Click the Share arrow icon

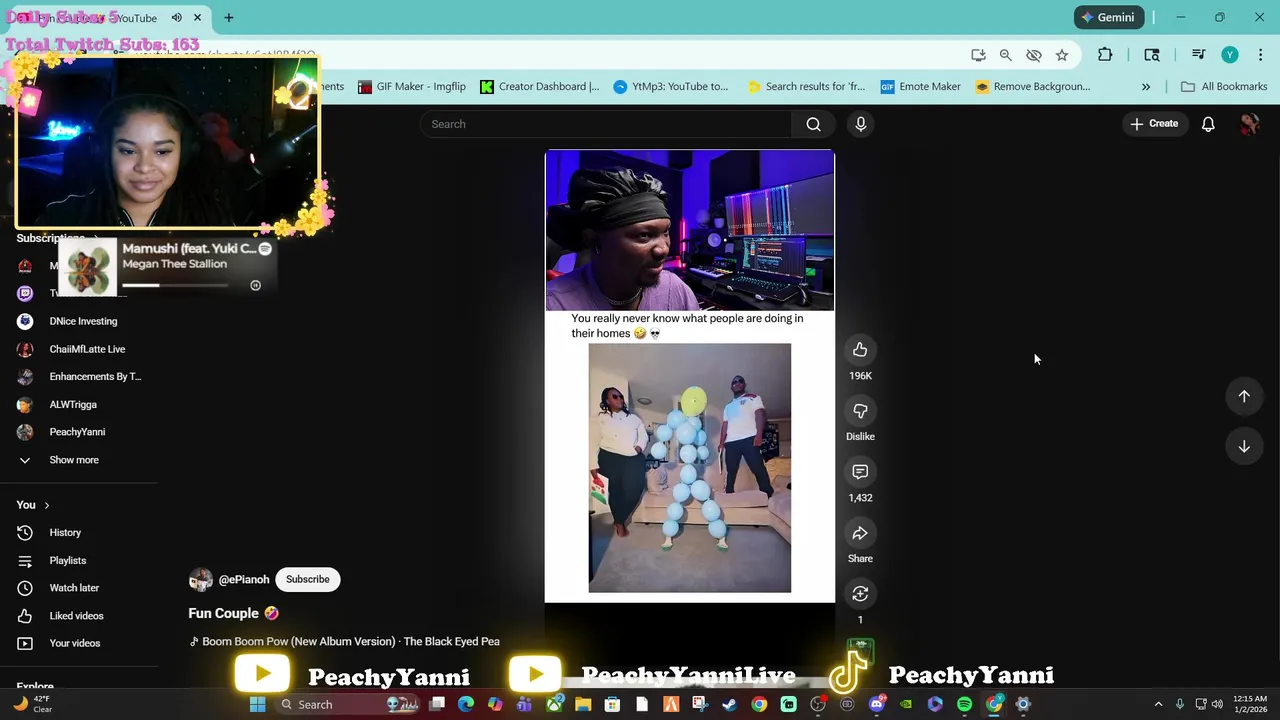[860, 533]
